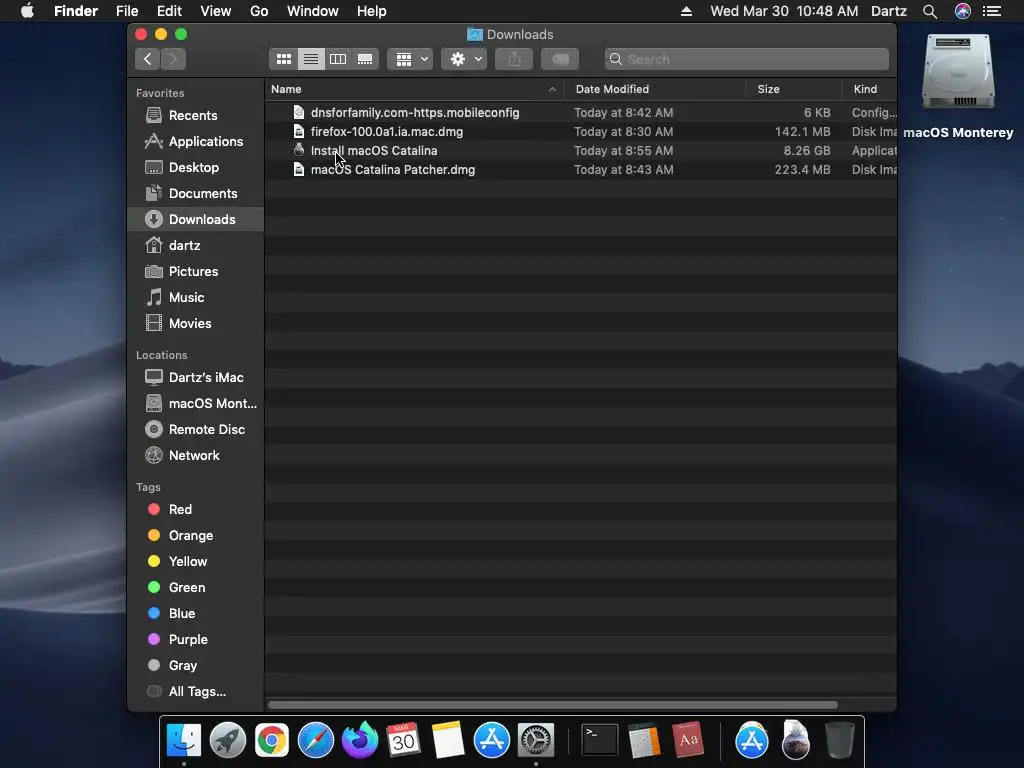Viewport: 1024px width, 768px height.
Task: Go forward with the Forward arrow
Action: pos(173,59)
